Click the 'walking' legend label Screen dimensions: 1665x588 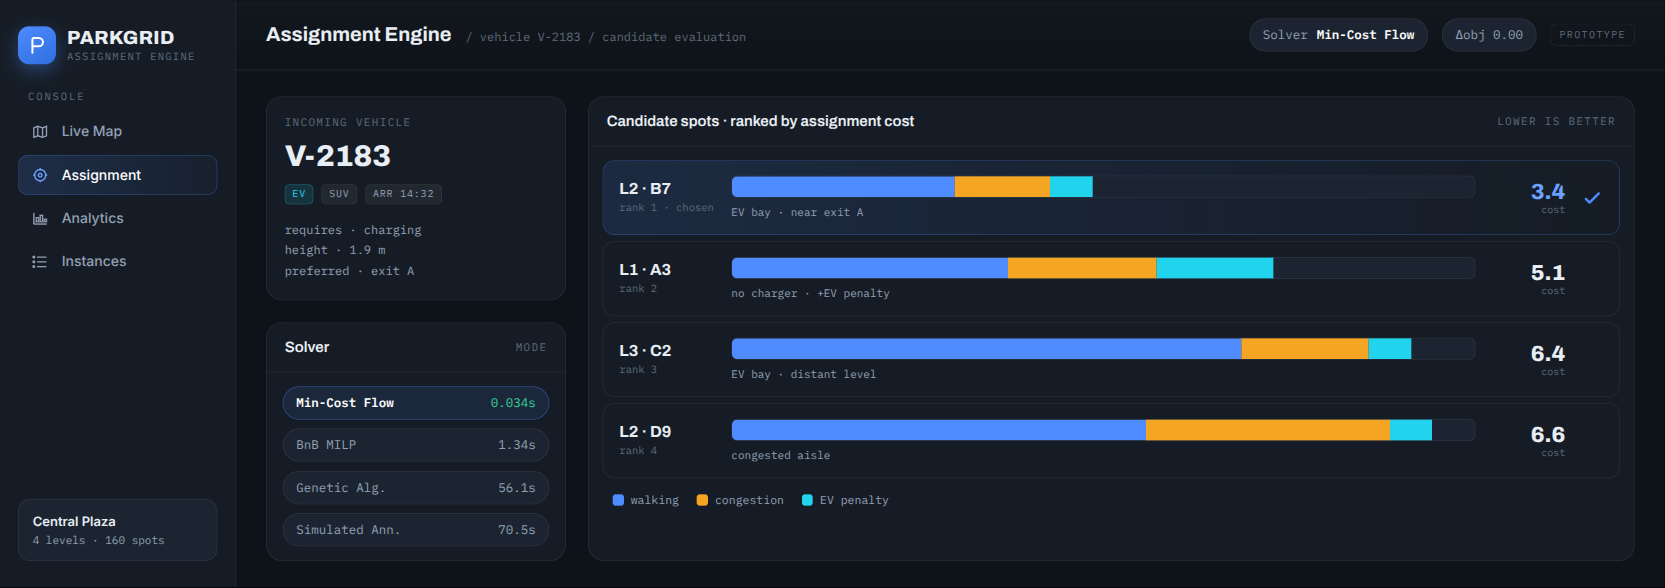(x=654, y=500)
